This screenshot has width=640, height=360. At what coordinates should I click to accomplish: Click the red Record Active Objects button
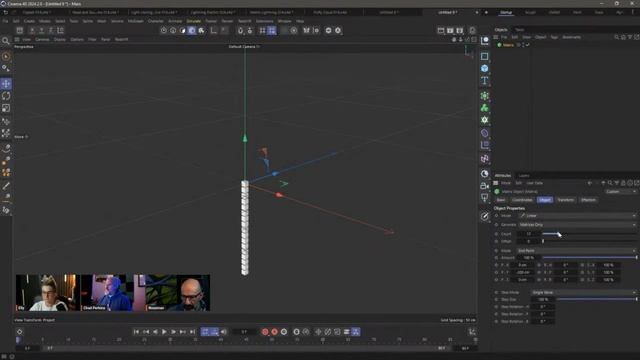265,332
